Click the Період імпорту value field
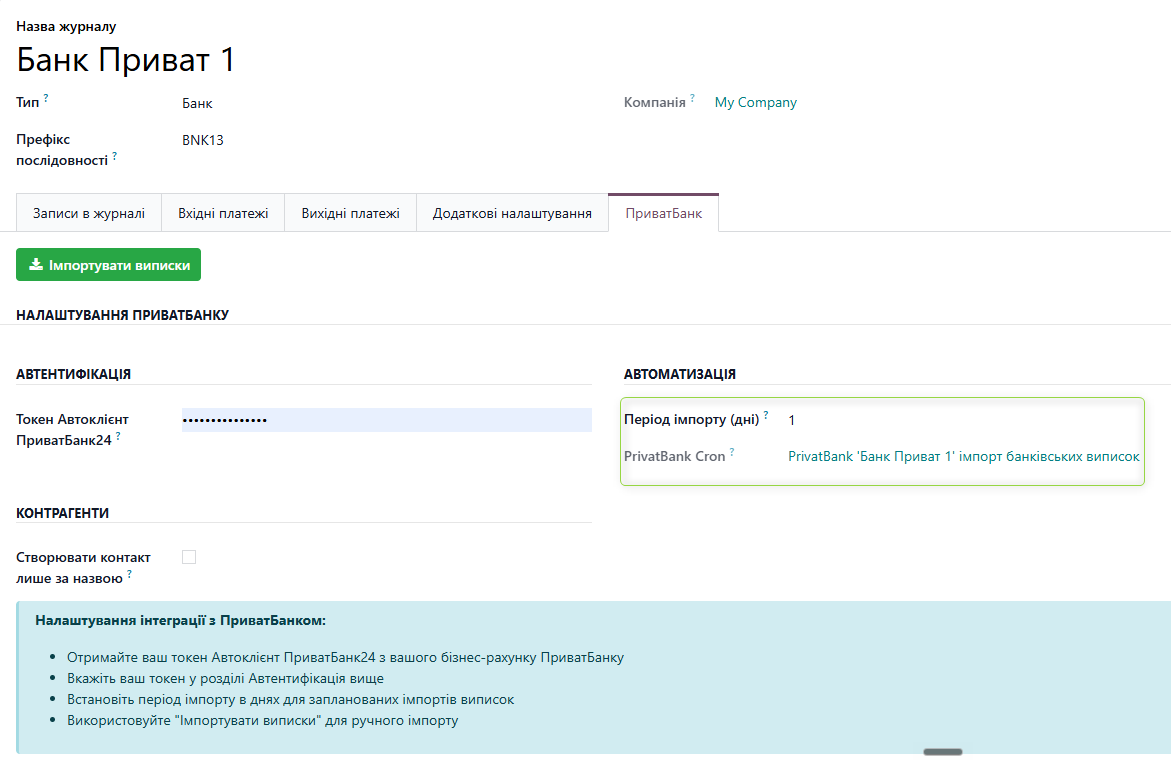The height and width of the screenshot is (760, 1171). click(963, 420)
